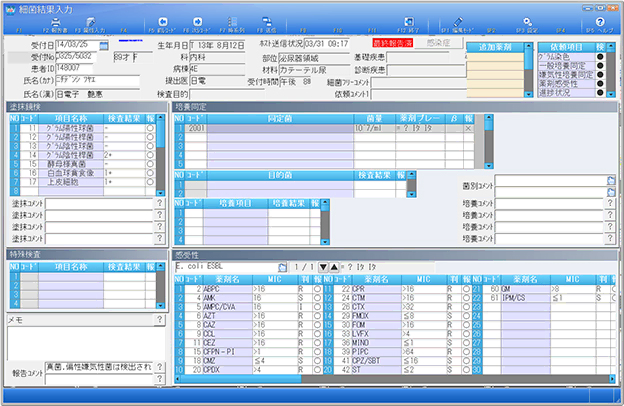The image size is (624, 406).
Task: Open the folder icon beside 菌別コメント
Action: pyautogui.click(x=610, y=179)
